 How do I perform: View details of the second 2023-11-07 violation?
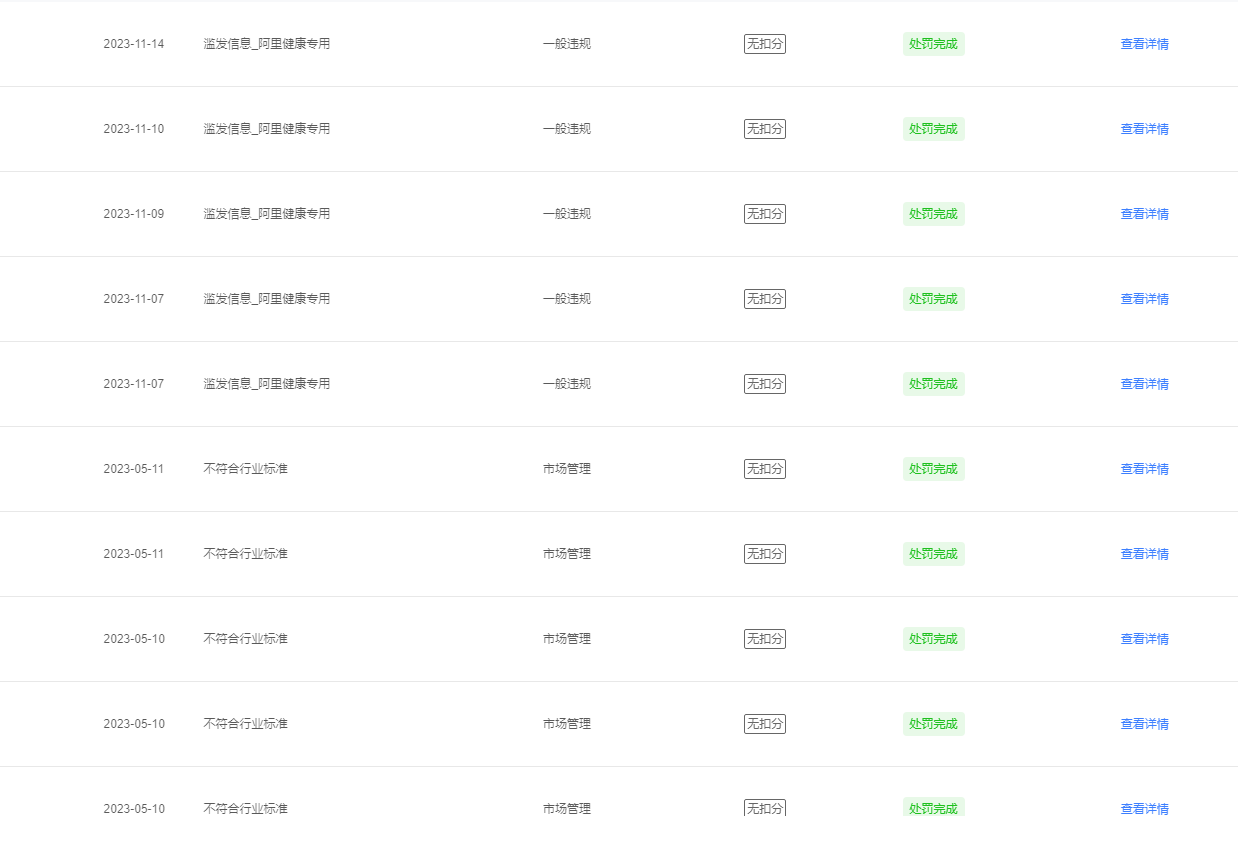1144,384
